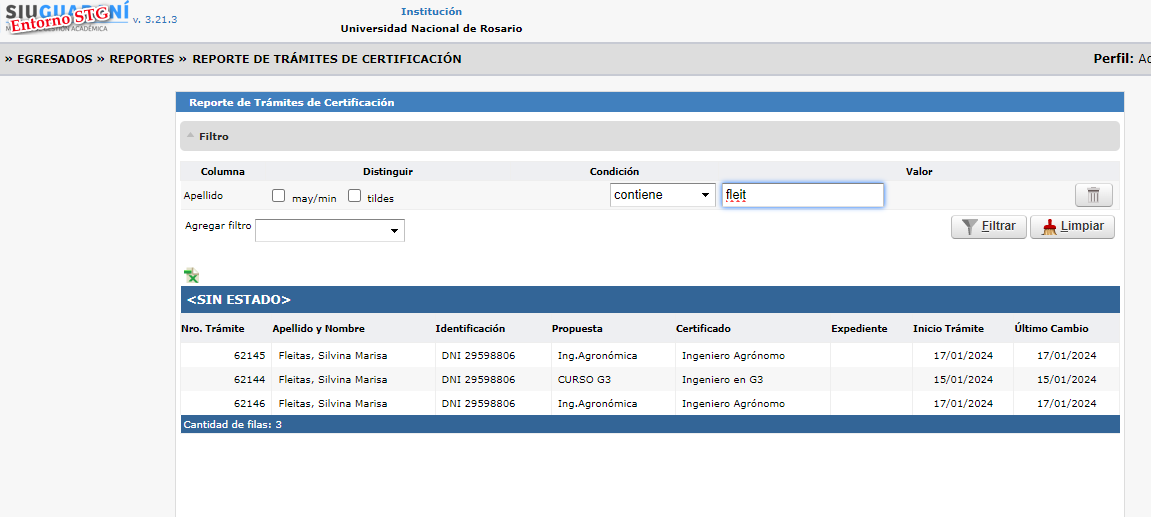The height and width of the screenshot is (517, 1151).
Task: Click the Último Cambio column header
Action: (1051, 328)
